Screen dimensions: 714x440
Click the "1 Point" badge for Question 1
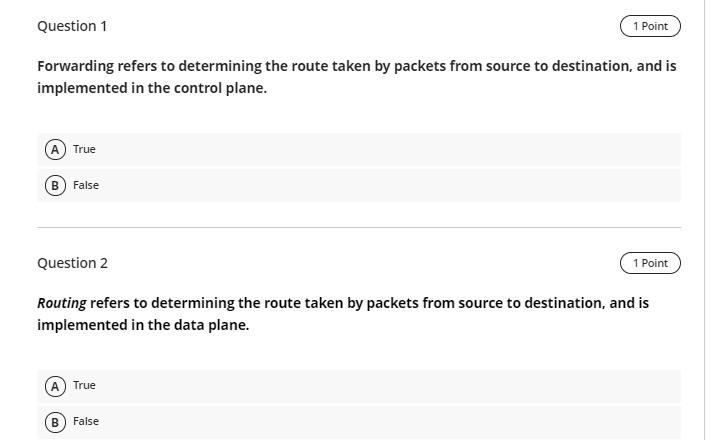(x=650, y=26)
